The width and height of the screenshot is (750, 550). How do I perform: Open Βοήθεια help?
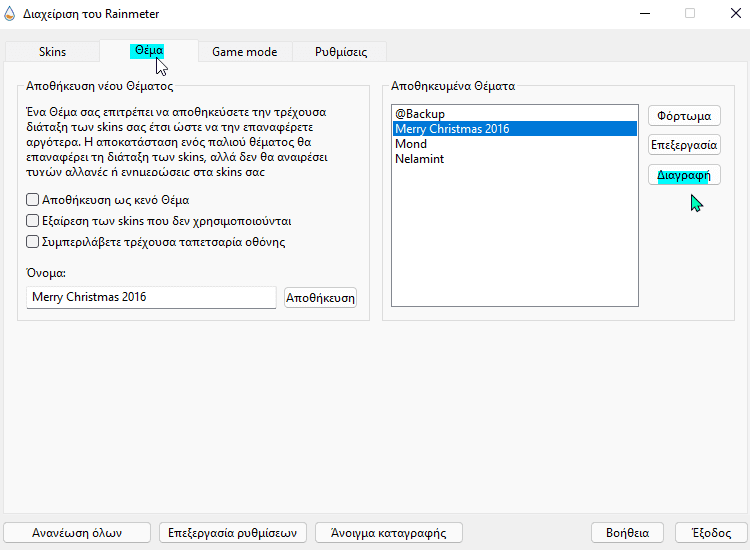[627, 533]
